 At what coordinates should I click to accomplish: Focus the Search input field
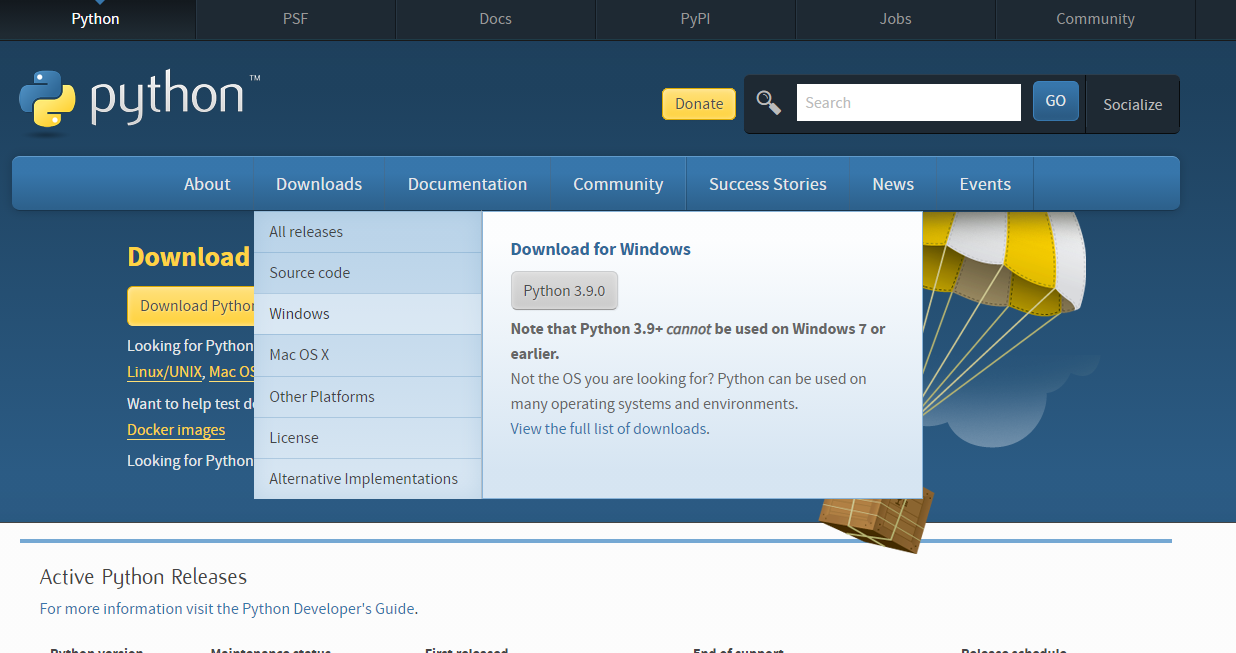[x=908, y=102]
